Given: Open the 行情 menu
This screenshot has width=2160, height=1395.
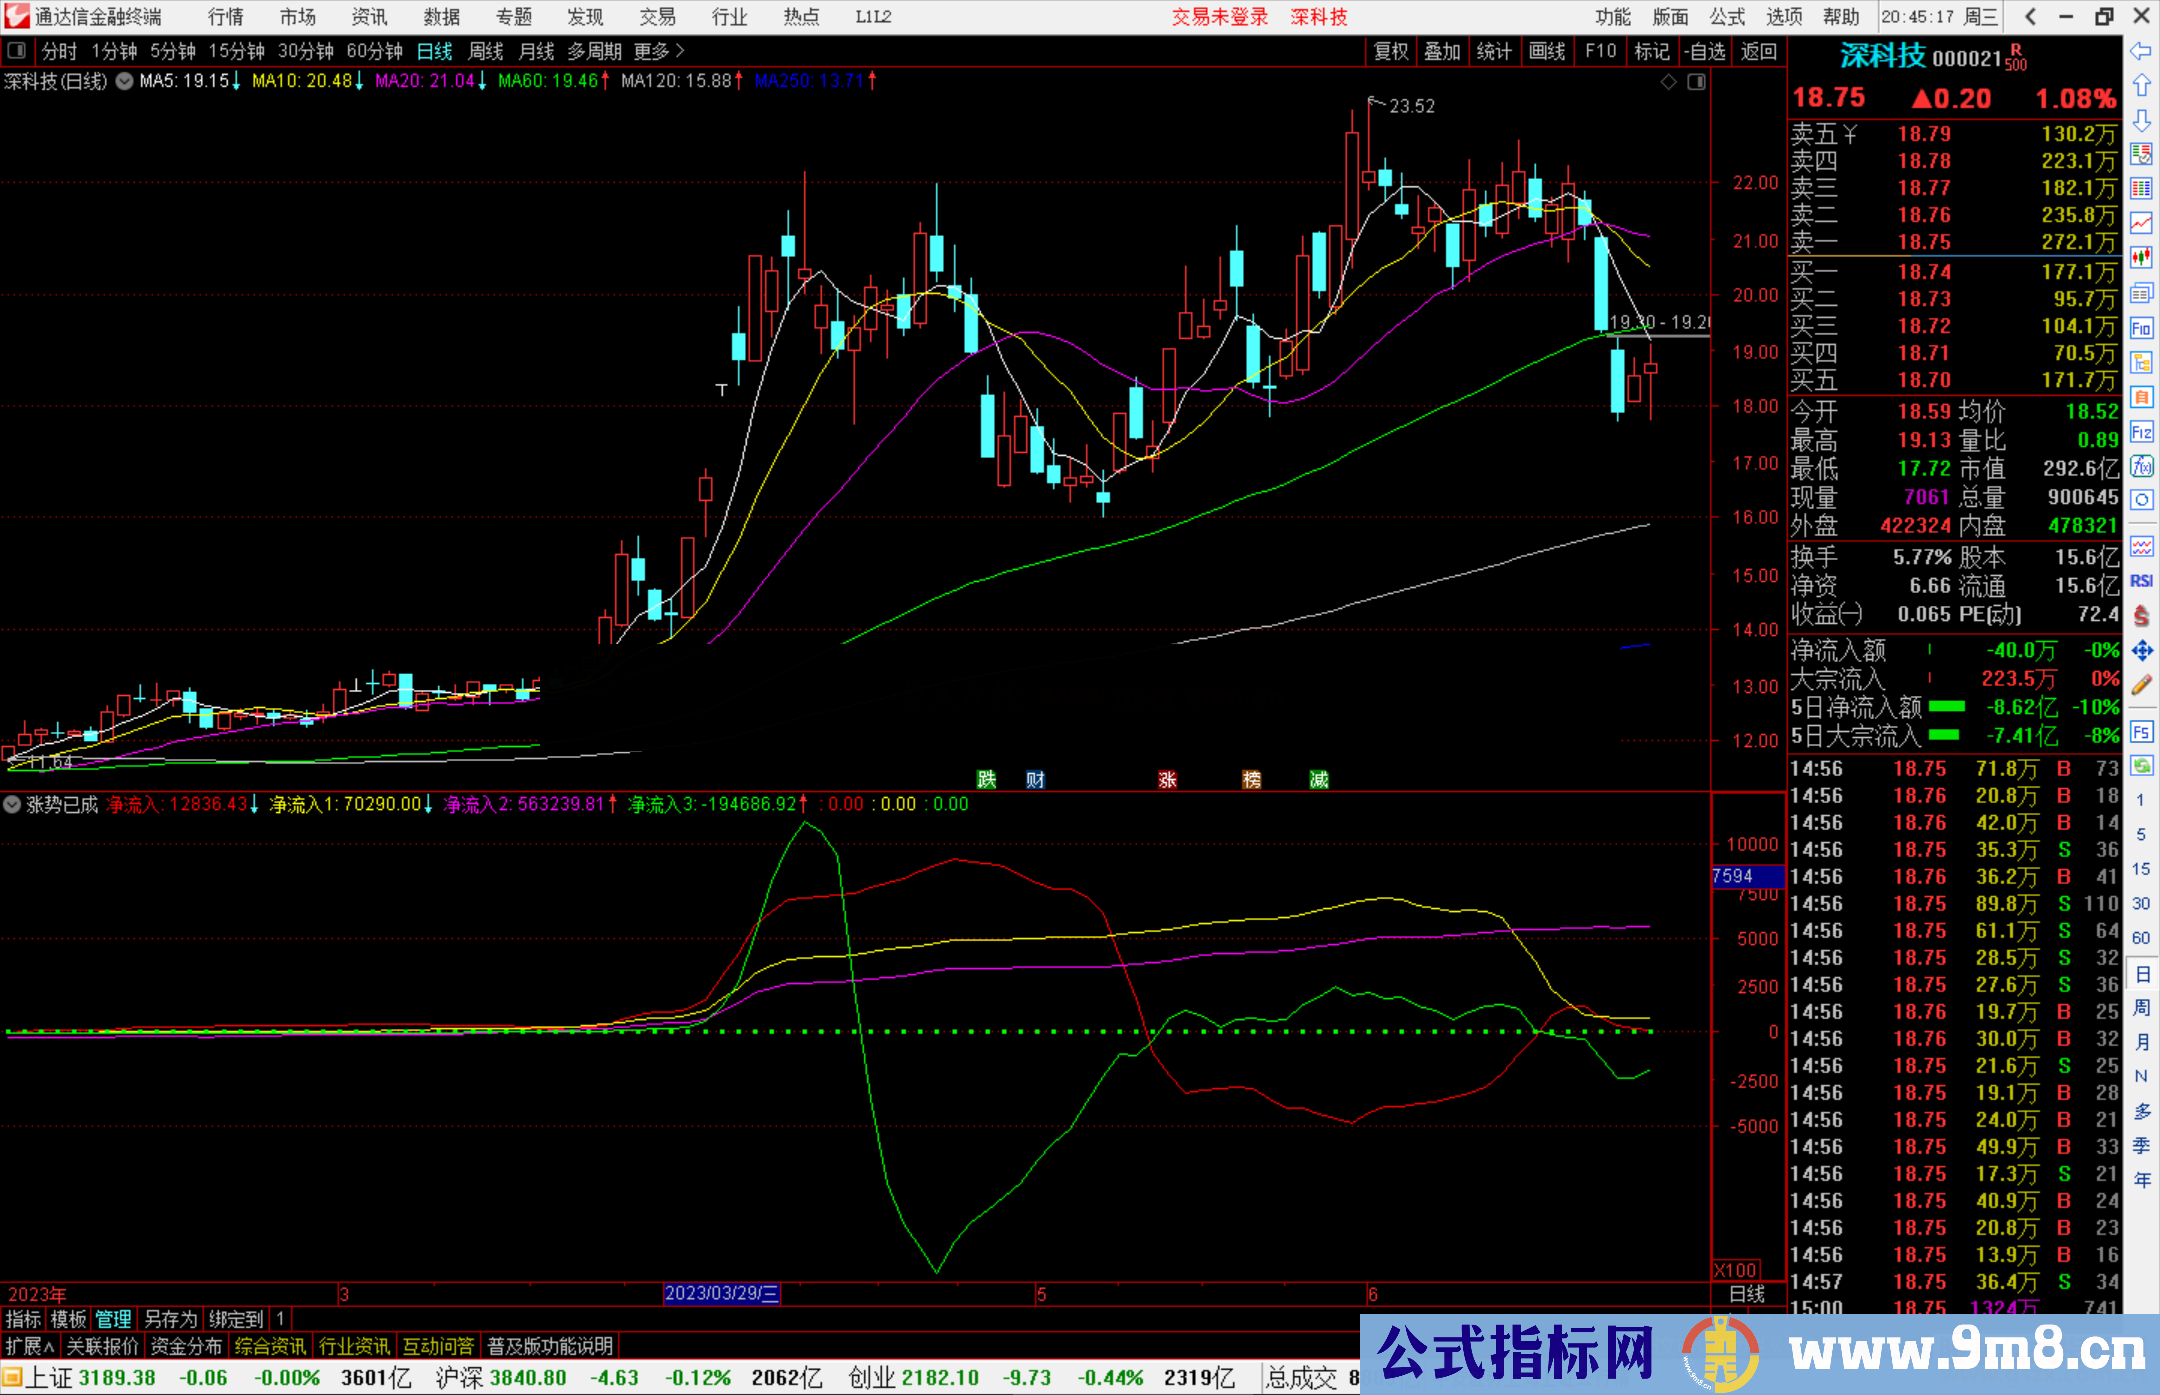Looking at the screenshot, I should click(x=226, y=17).
